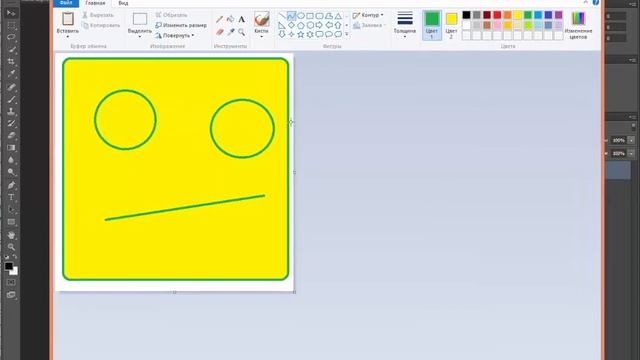This screenshot has height=360, width=640.
Task: Choose the Rounded rectangle shape
Action: [x=320, y=16]
